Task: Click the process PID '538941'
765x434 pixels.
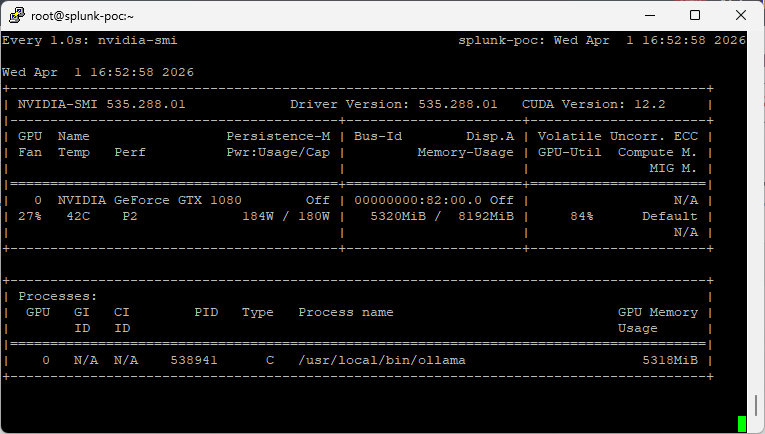Action: coord(194,360)
